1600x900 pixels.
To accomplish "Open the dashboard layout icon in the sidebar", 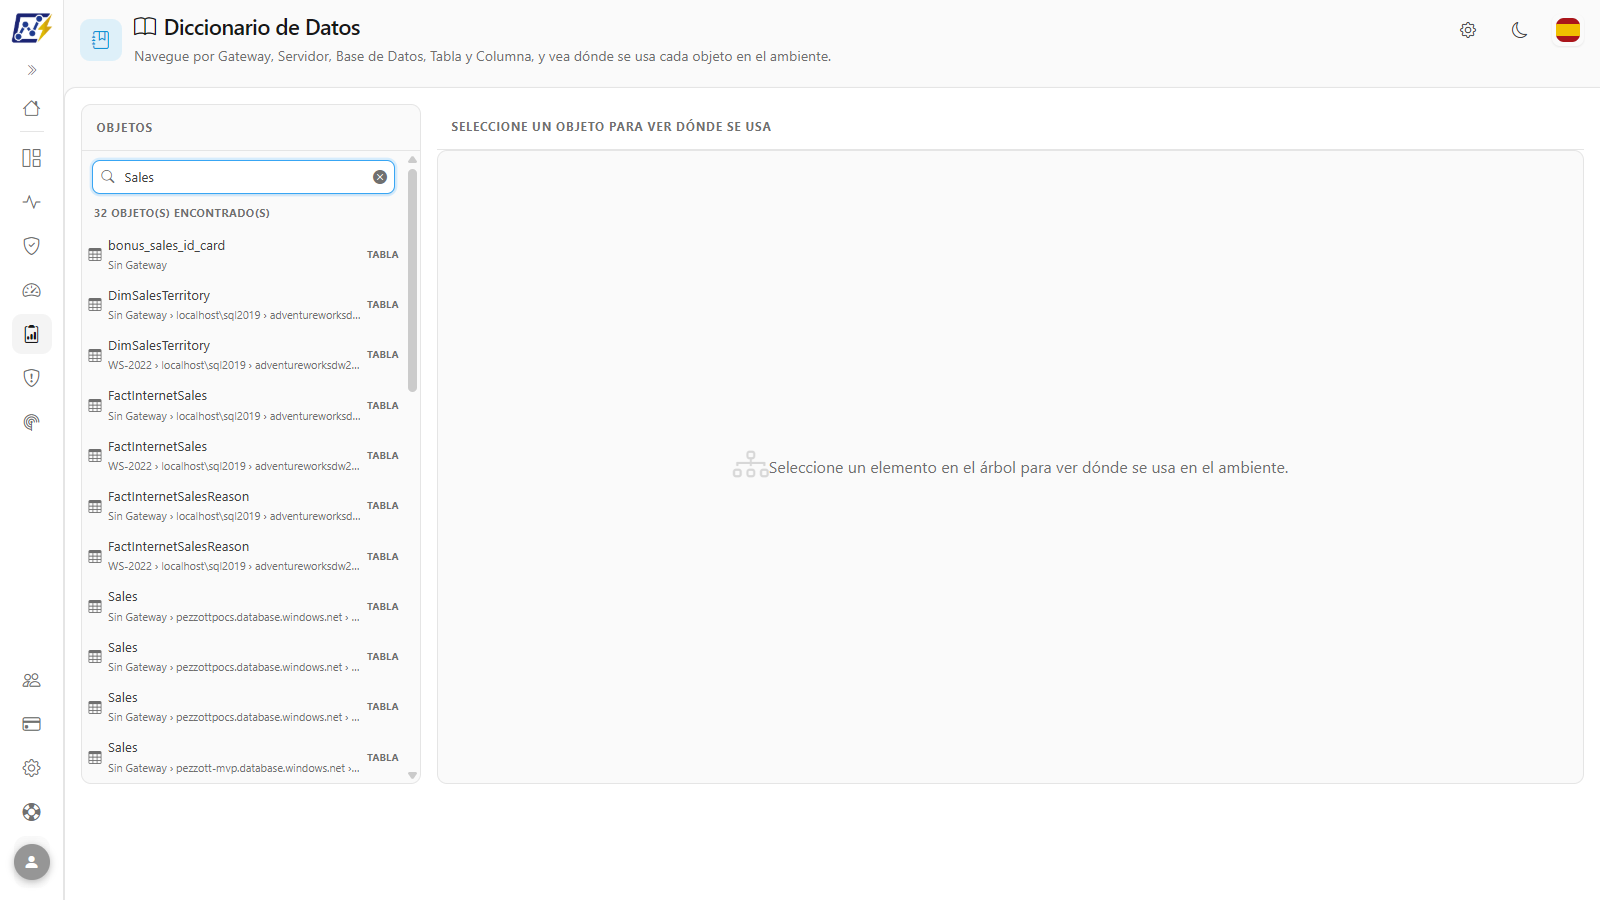I will point(32,158).
